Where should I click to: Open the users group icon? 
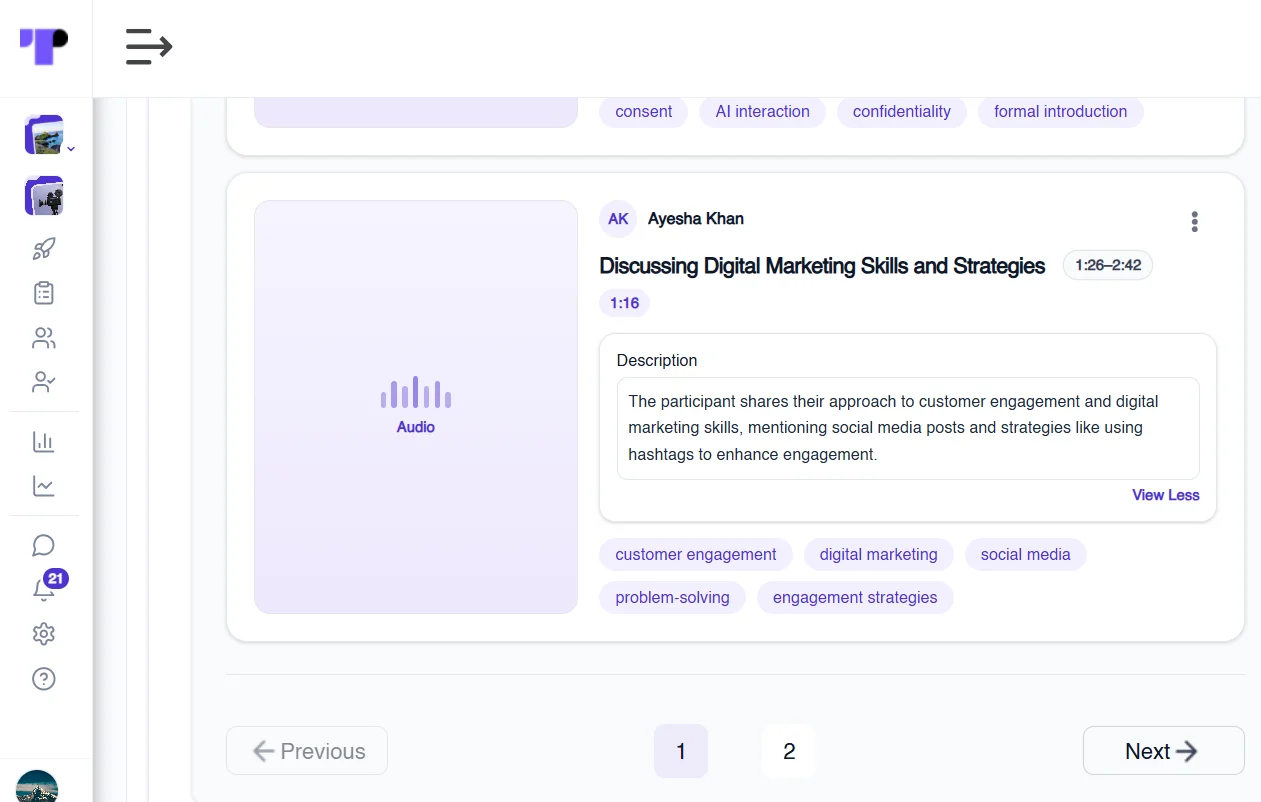44,338
